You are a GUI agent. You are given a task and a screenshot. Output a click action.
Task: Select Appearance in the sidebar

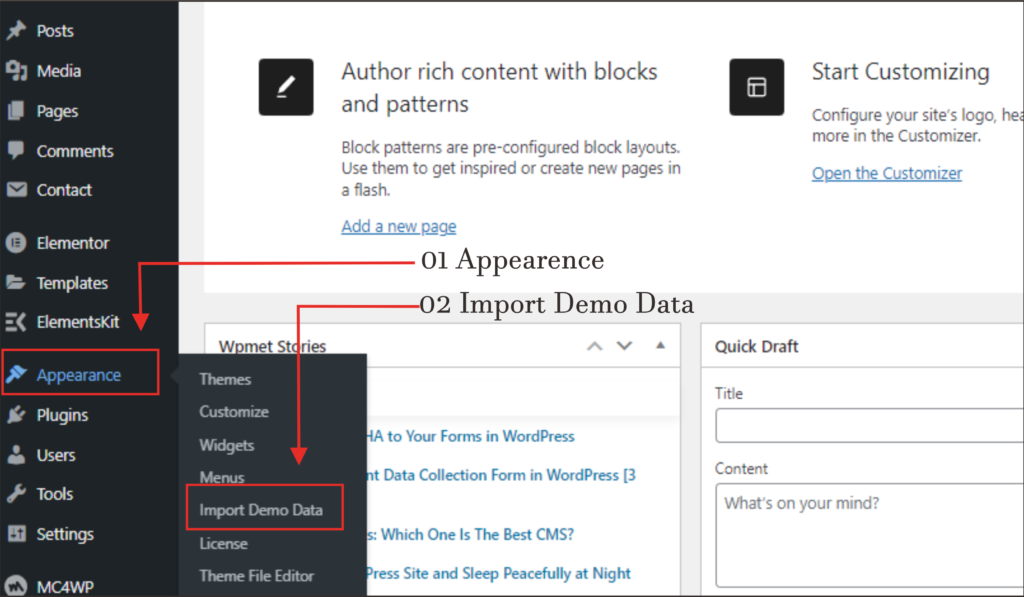pos(80,374)
